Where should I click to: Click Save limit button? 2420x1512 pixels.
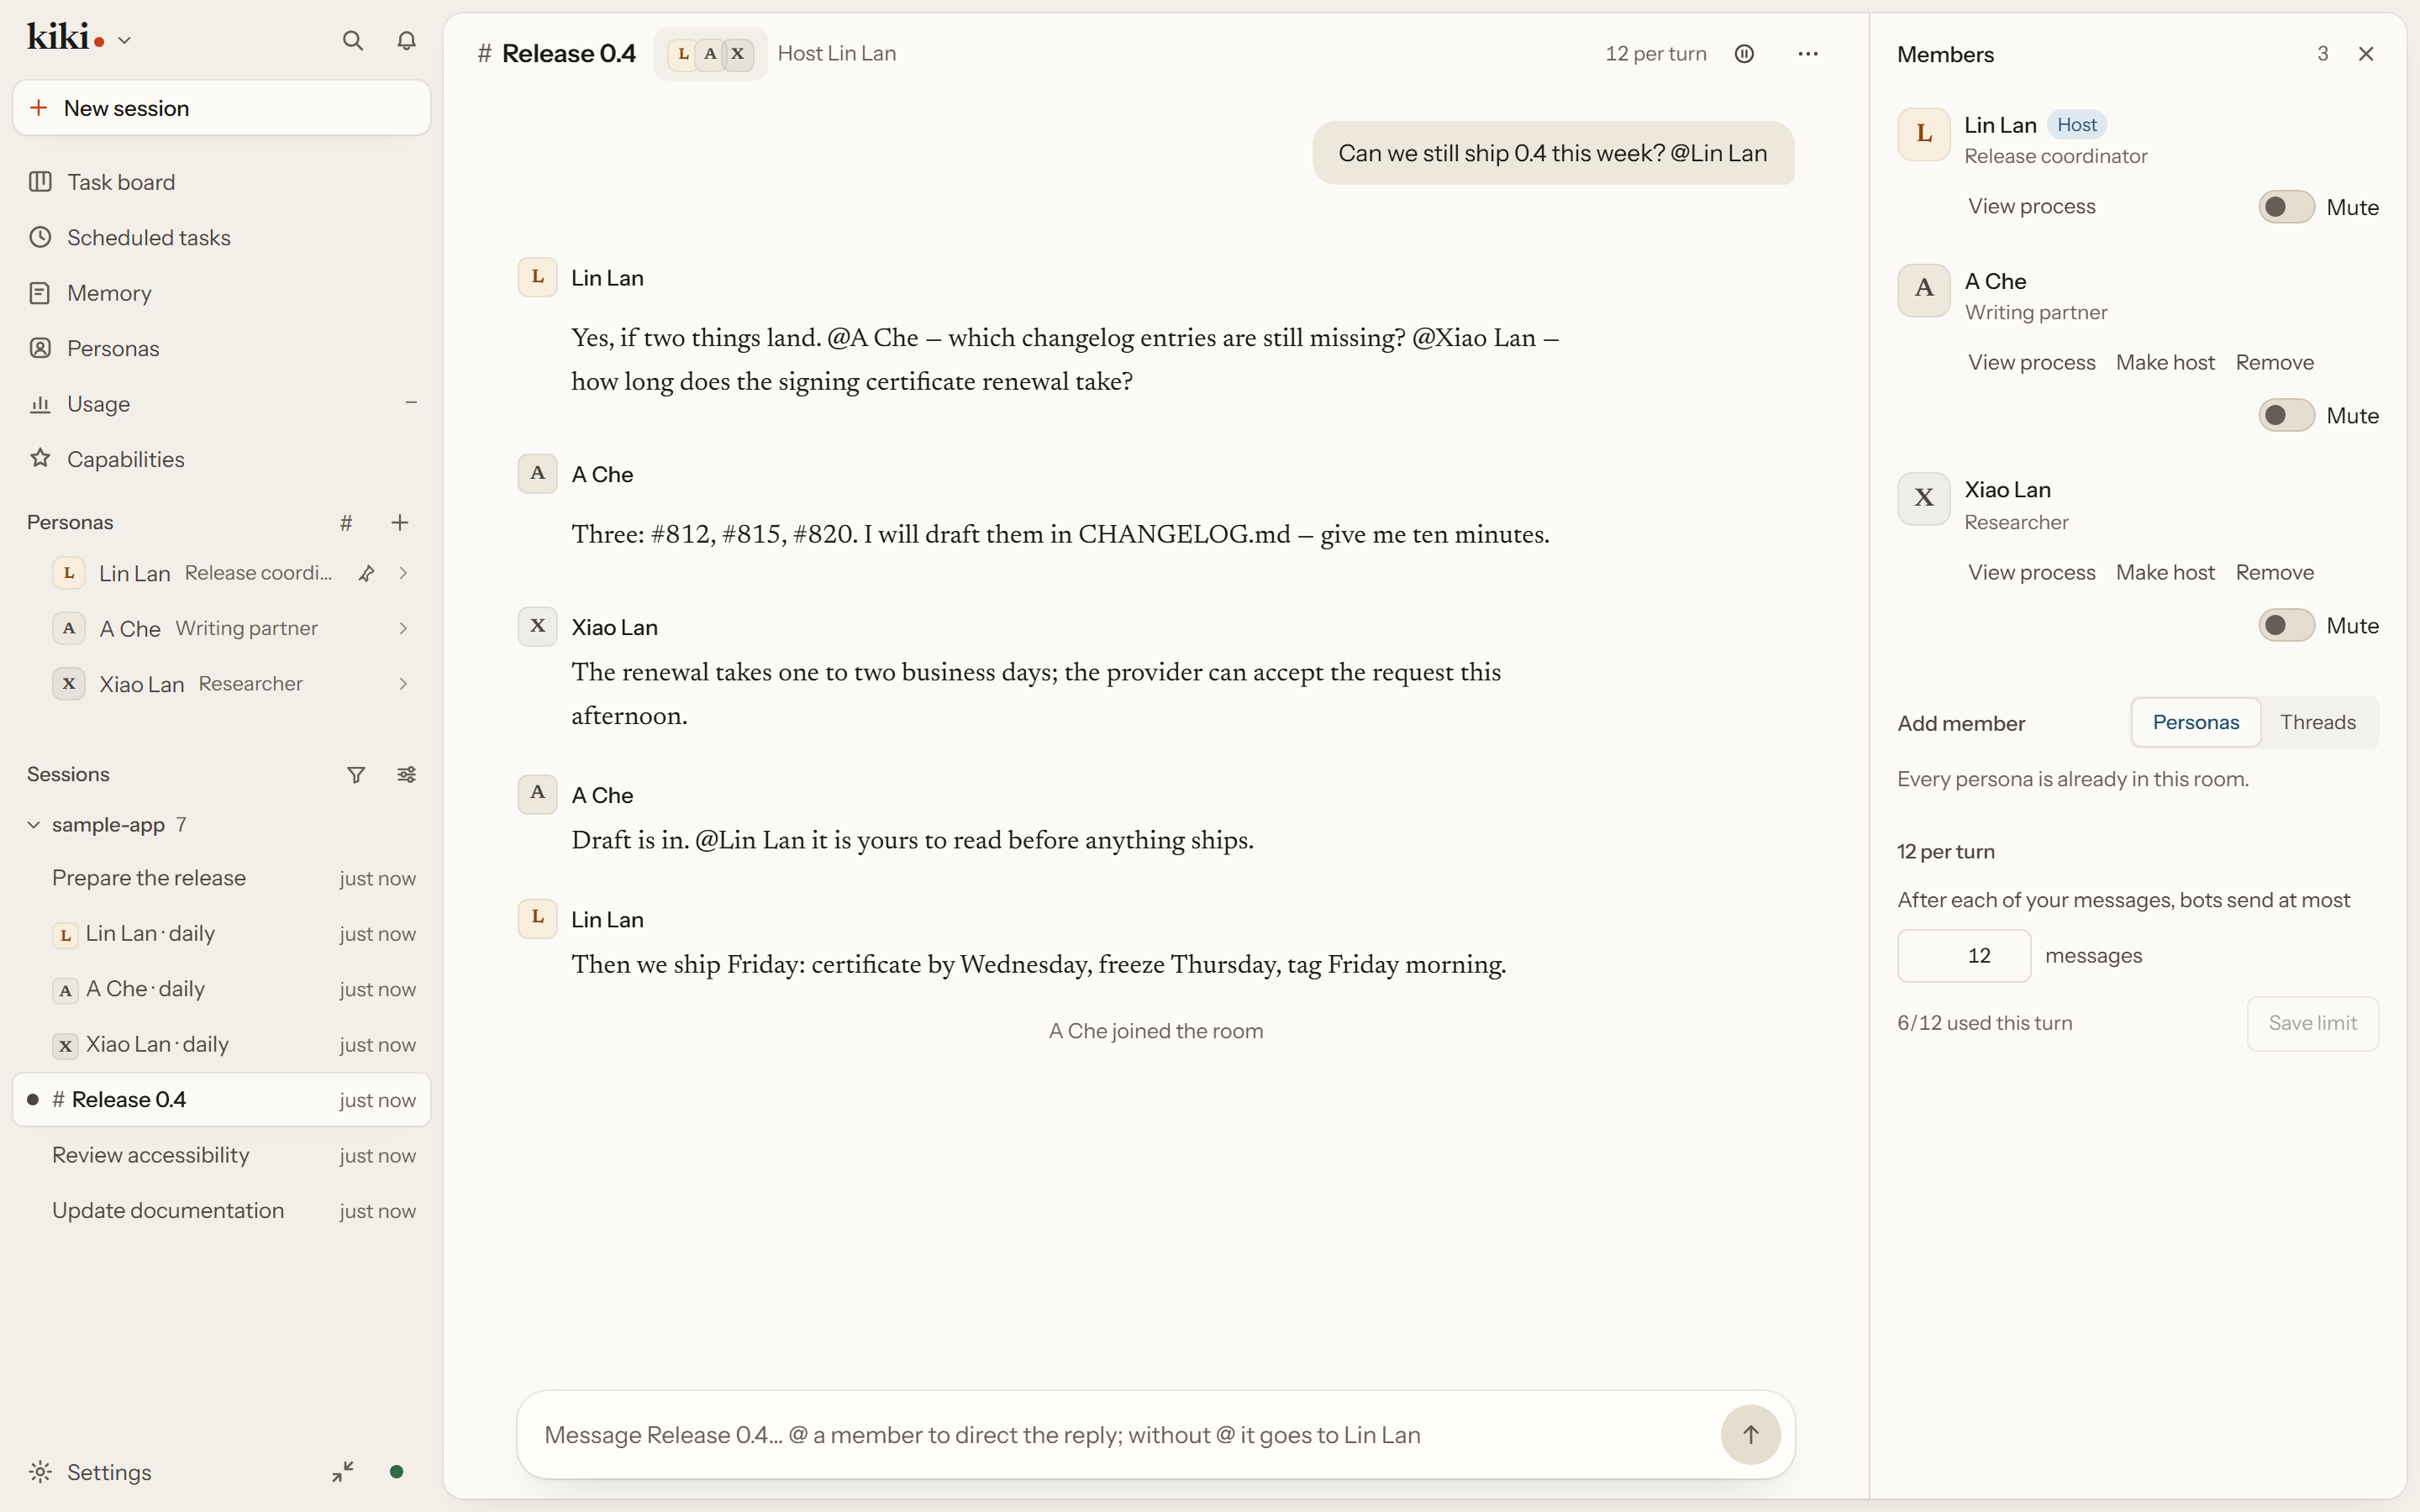tap(2312, 1023)
